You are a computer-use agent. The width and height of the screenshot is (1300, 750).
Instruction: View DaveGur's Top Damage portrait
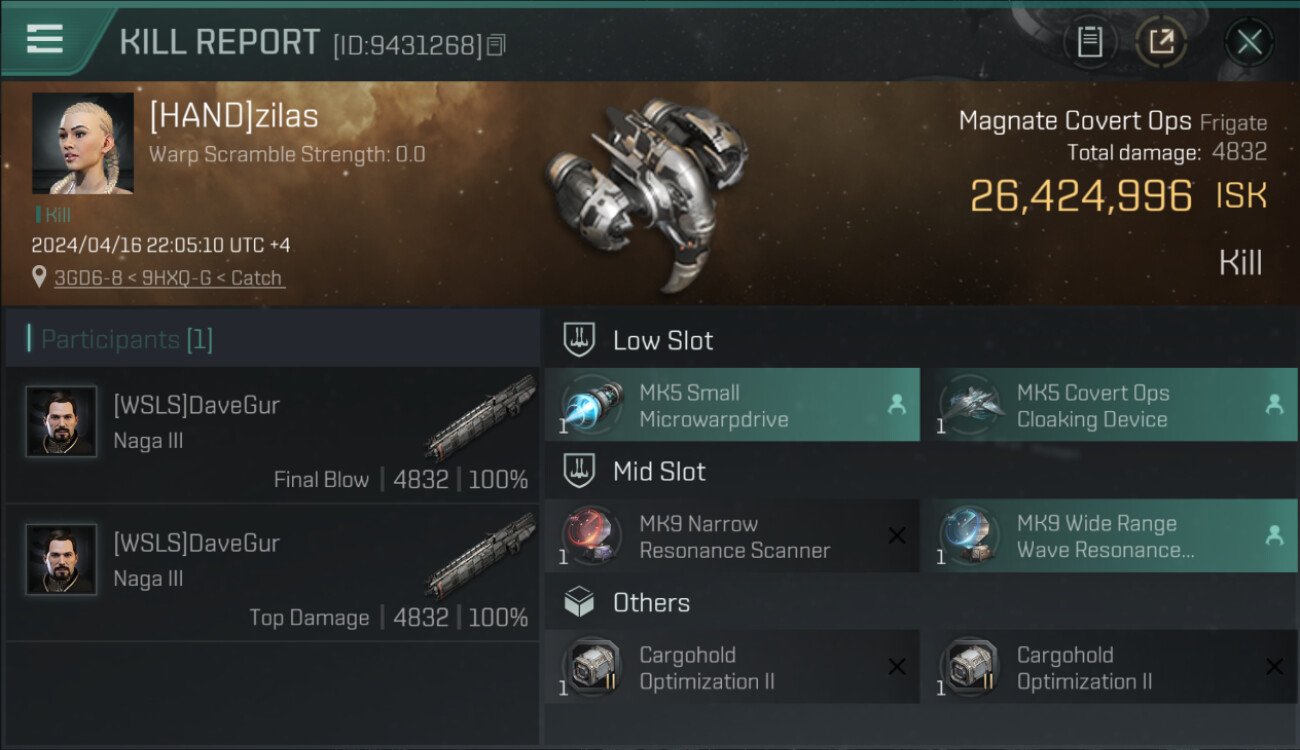(62, 559)
